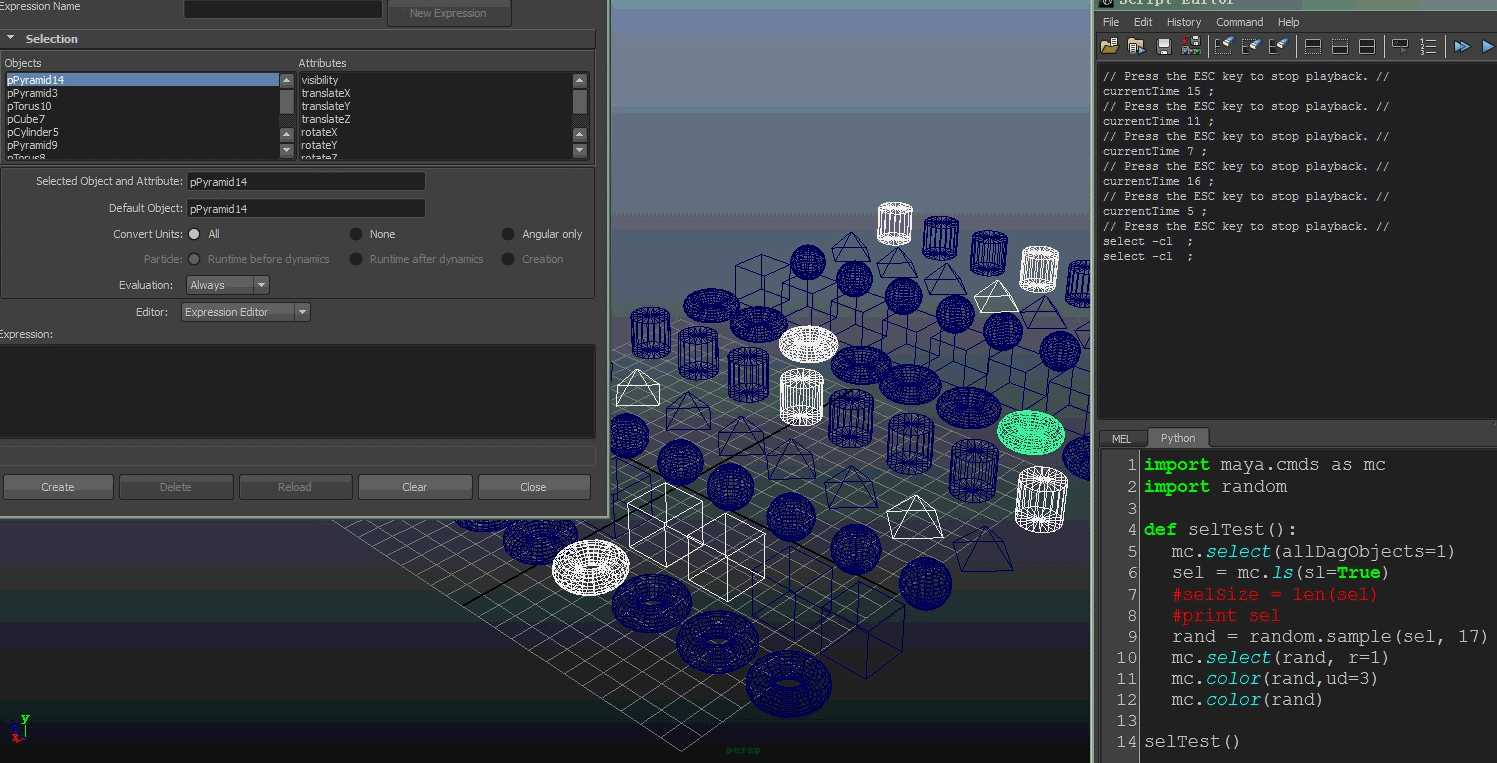Select visibility in Attributes list
This screenshot has width=1497, height=763.
click(435, 80)
